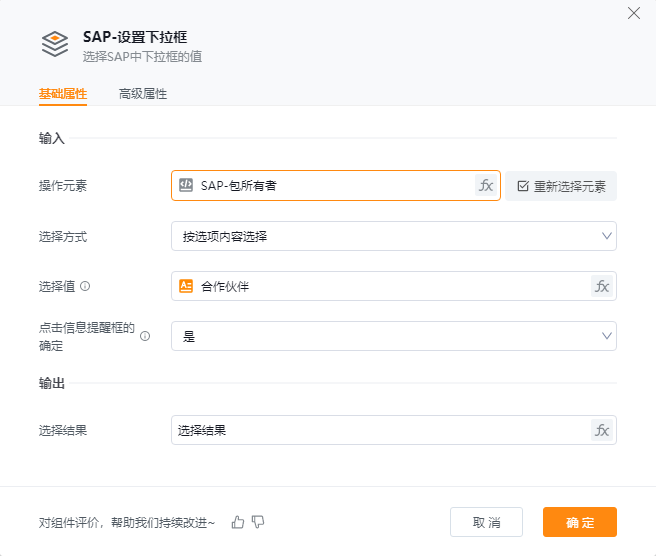Click the SAP layered component icon
The width and height of the screenshot is (656, 556).
point(55,44)
